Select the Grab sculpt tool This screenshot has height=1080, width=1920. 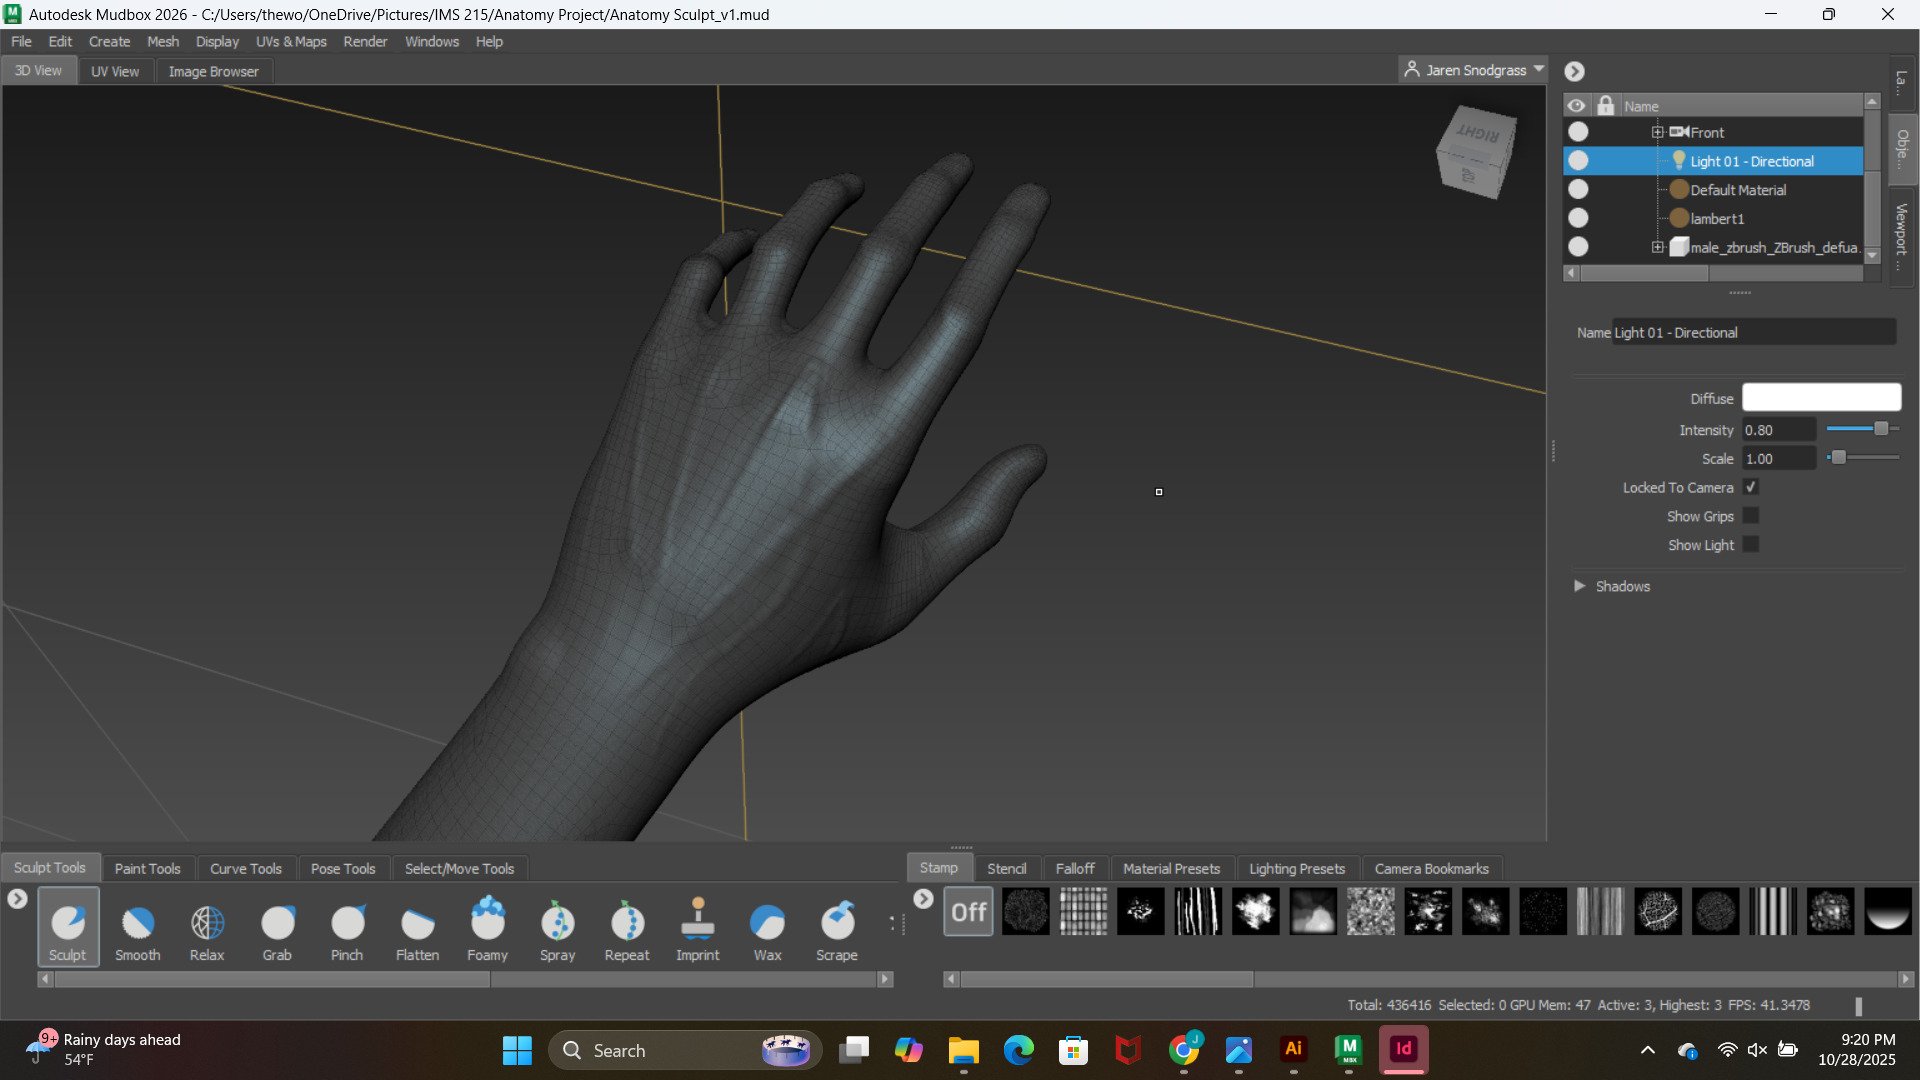pos(277,925)
